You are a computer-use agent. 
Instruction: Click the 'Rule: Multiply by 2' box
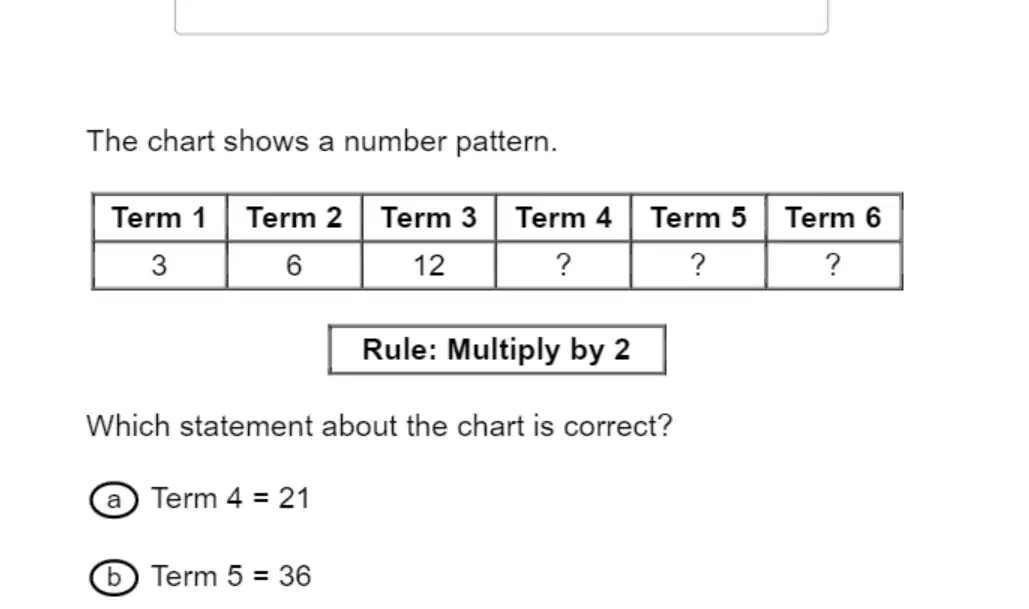point(497,350)
